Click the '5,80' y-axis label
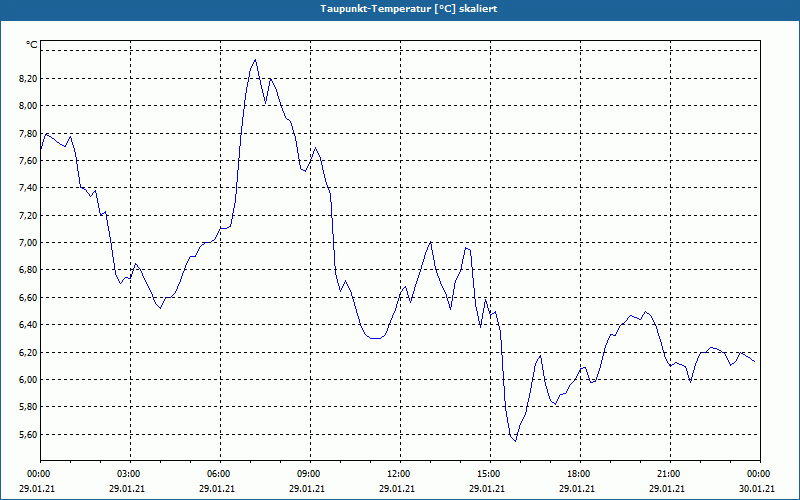Screen dimensions: 800x500 click(28, 407)
